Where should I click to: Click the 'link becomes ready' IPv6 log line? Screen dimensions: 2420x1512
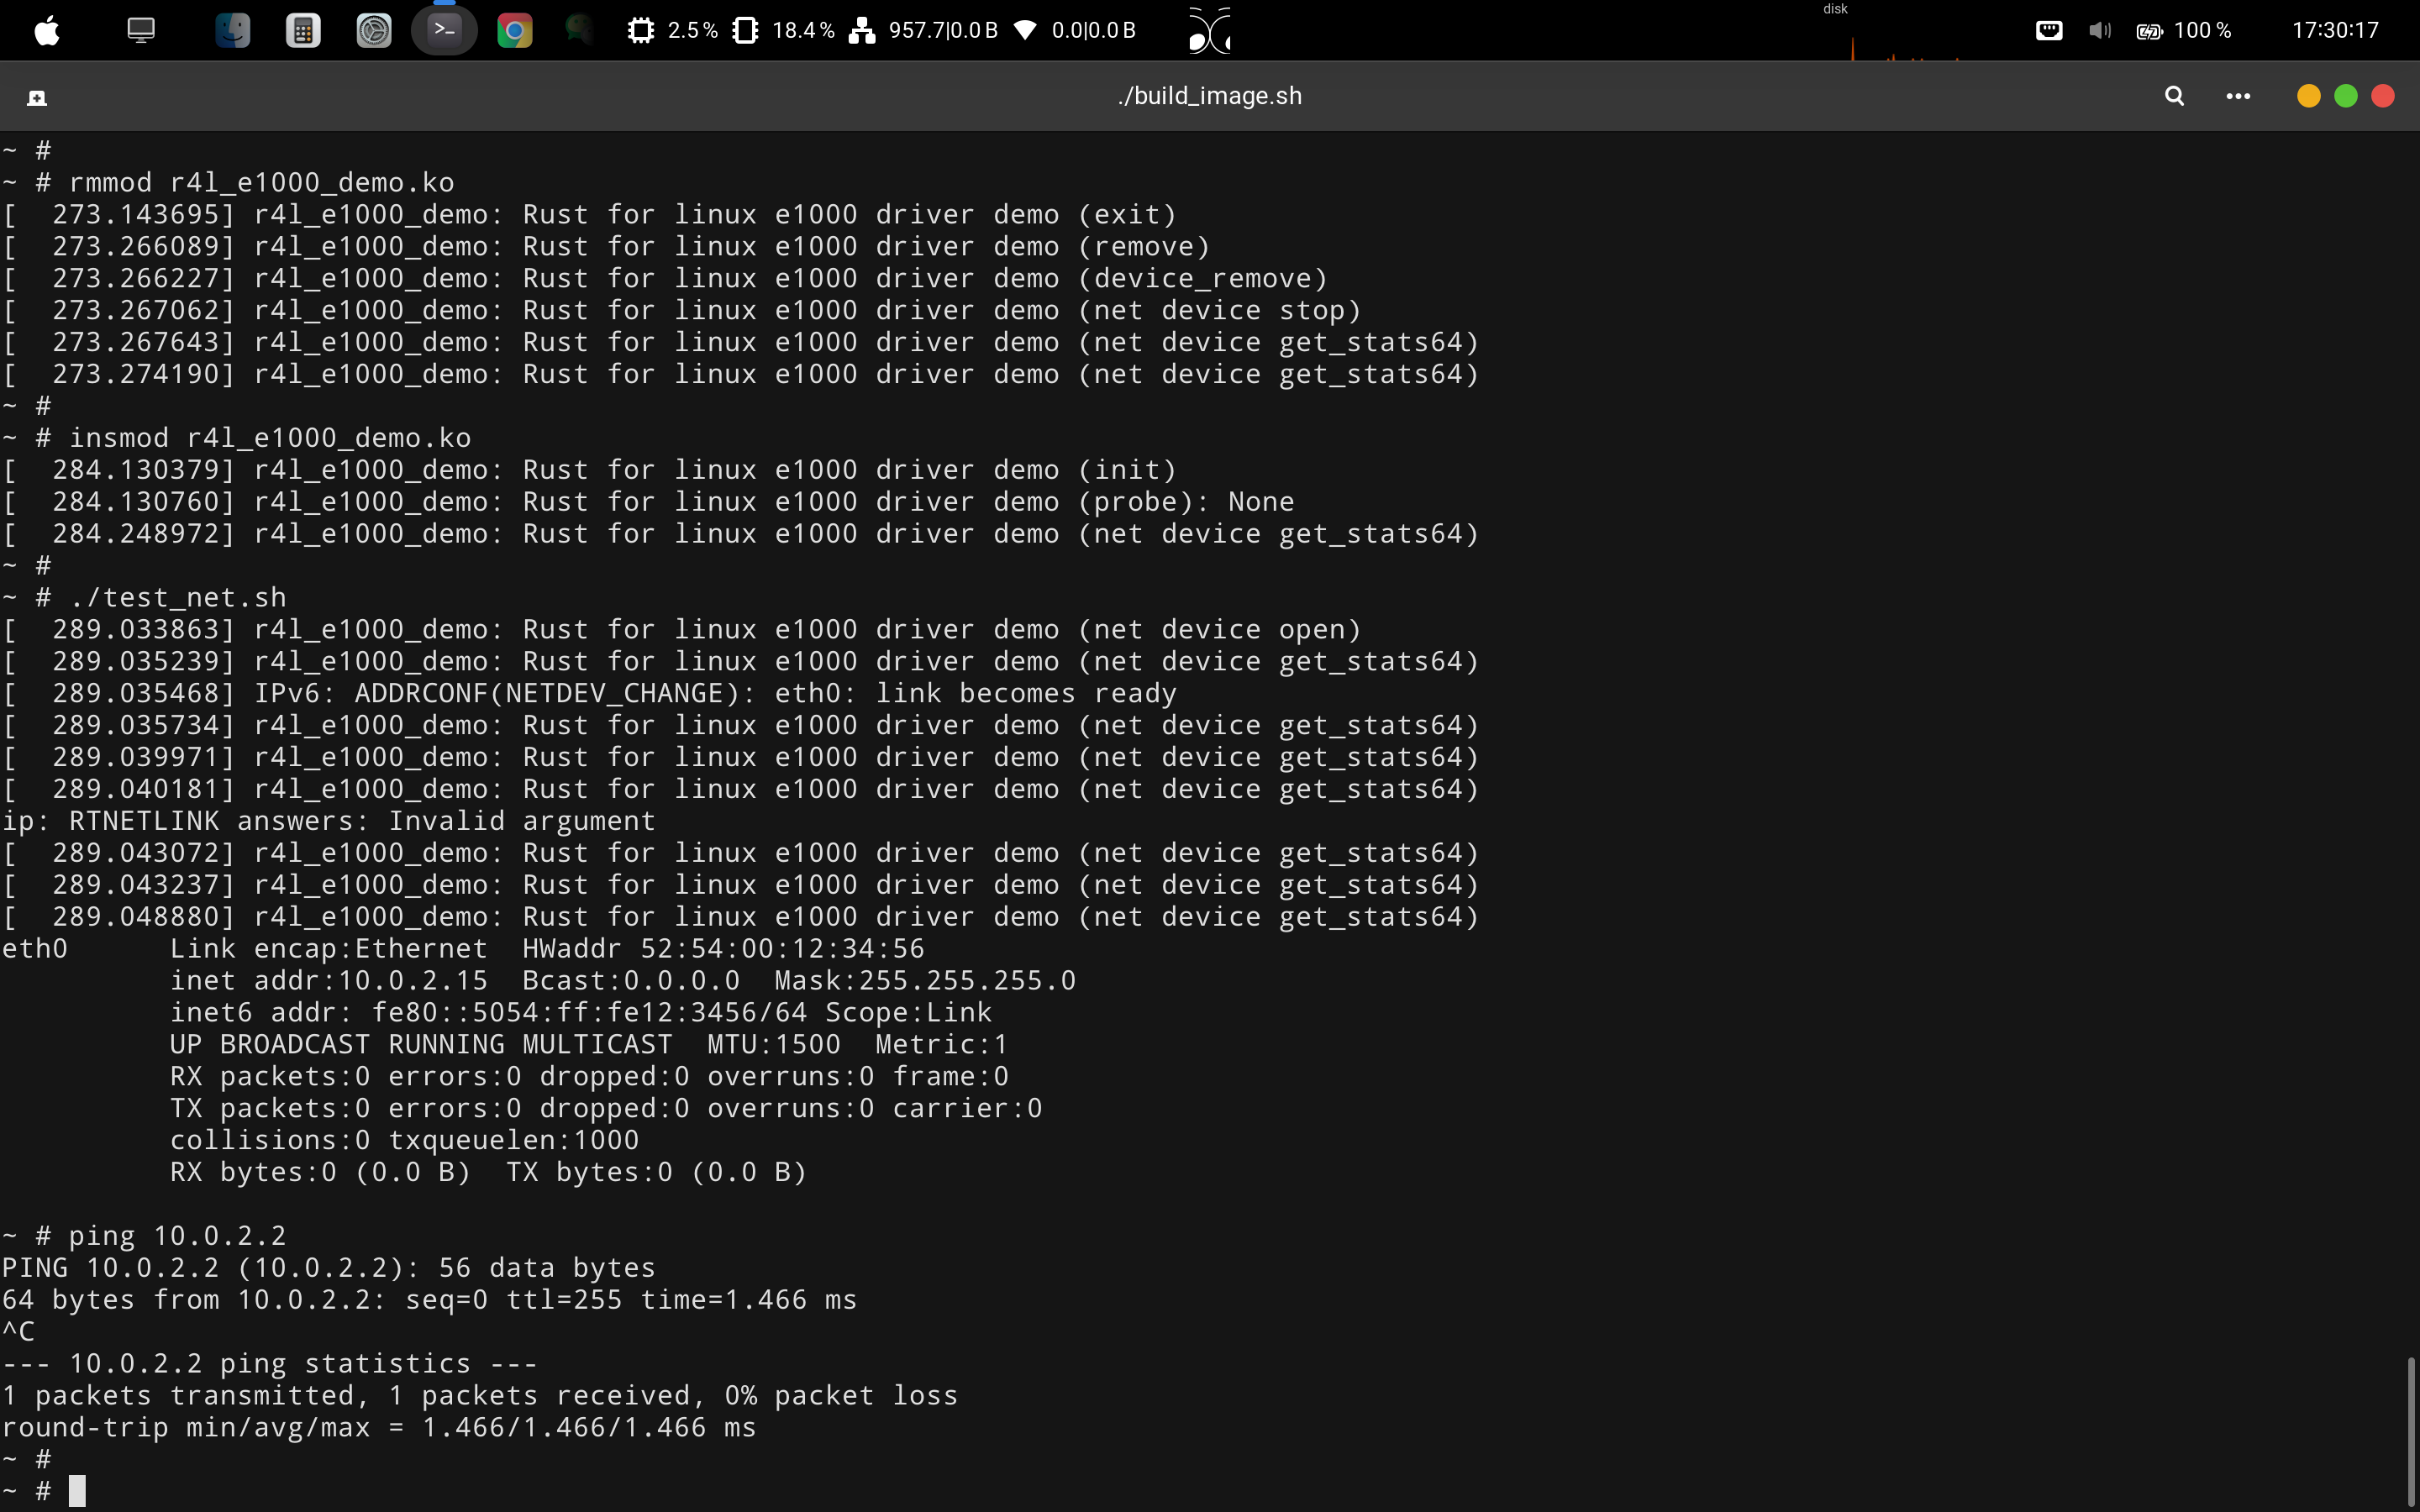click(590, 693)
